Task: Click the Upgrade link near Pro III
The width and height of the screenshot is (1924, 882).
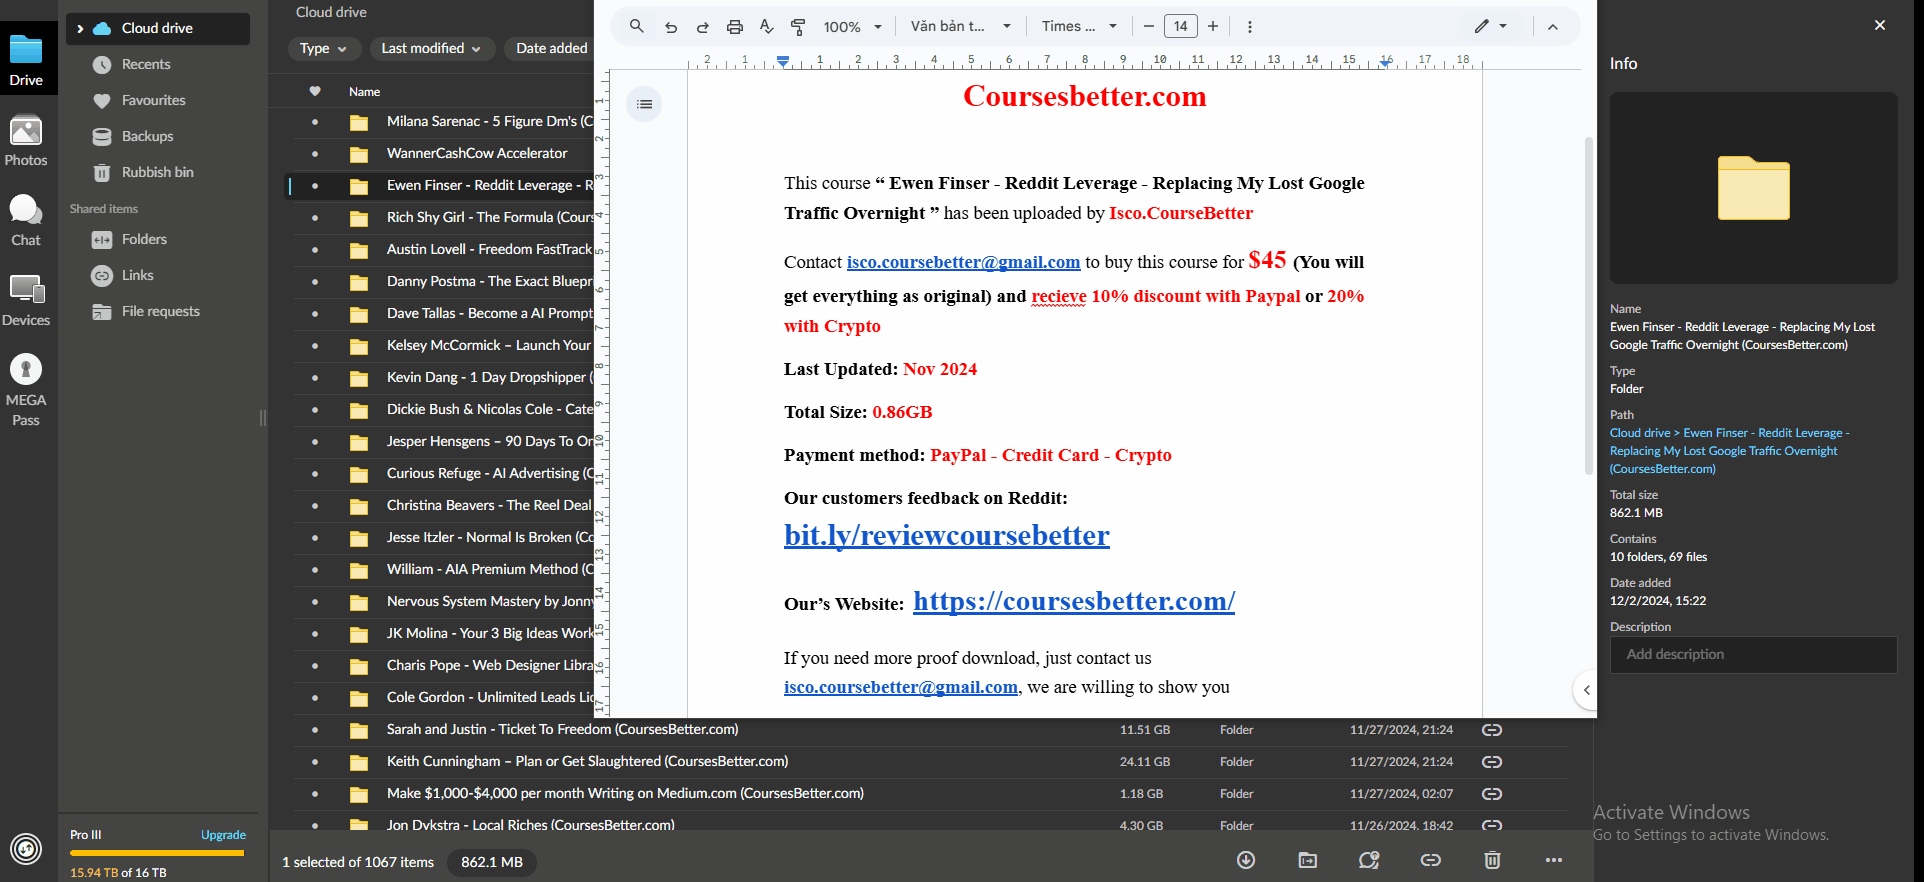Action: click(223, 835)
